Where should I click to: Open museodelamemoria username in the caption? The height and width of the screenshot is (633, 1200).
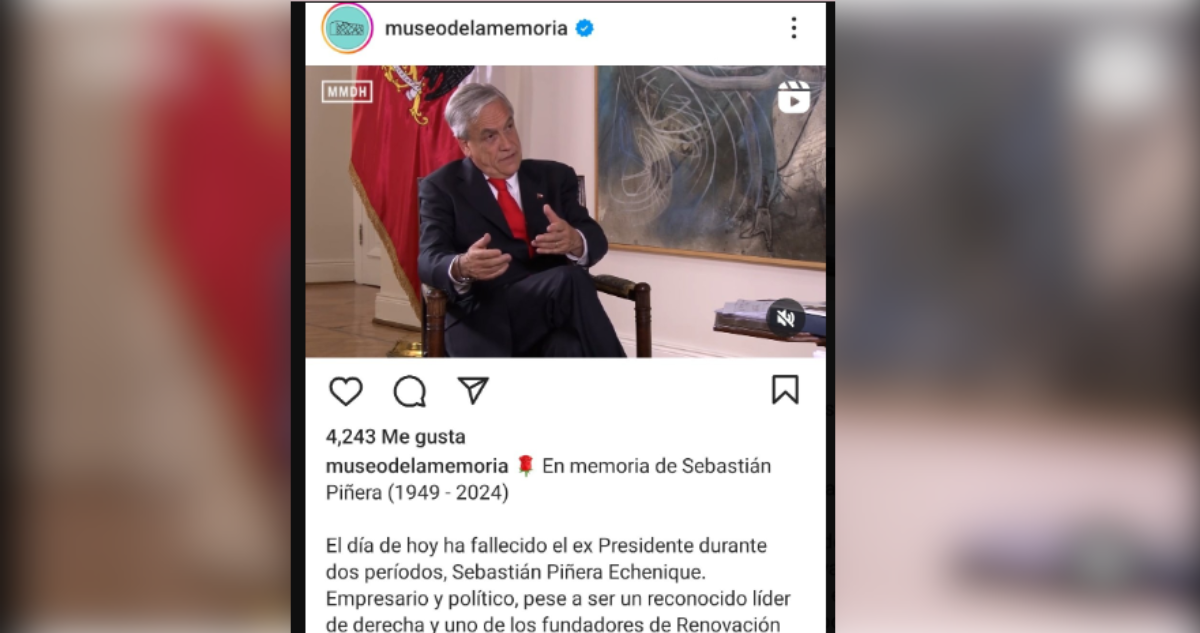coord(417,466)
